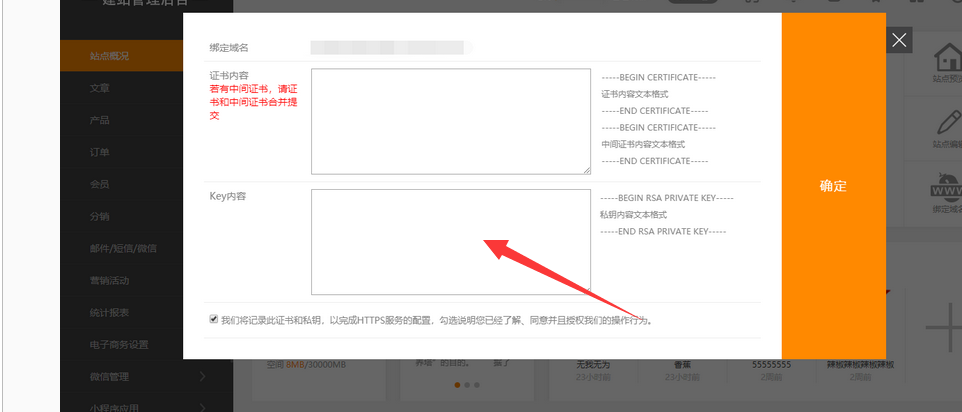Expand the 小程序应用 submenu arrow
Screen dimensions: 962x412
click(x=203, y=407)
